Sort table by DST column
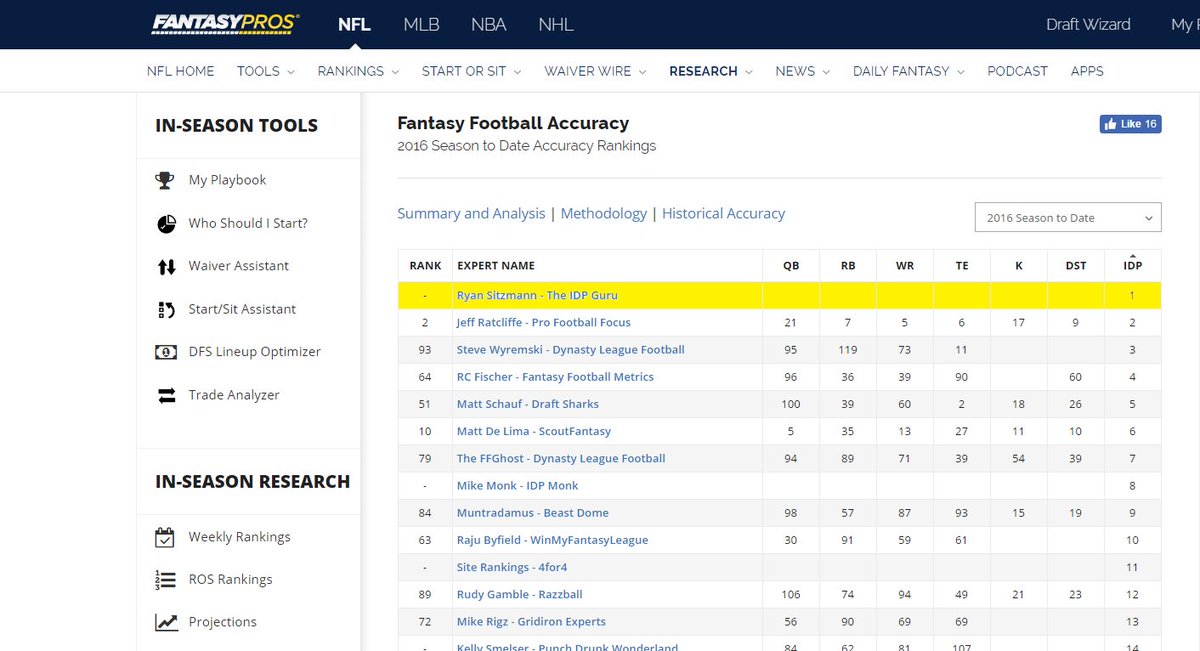Image resolution: width=1200 pixels, height=651 pixels. pyautogui.click(x=1076, y=266)
